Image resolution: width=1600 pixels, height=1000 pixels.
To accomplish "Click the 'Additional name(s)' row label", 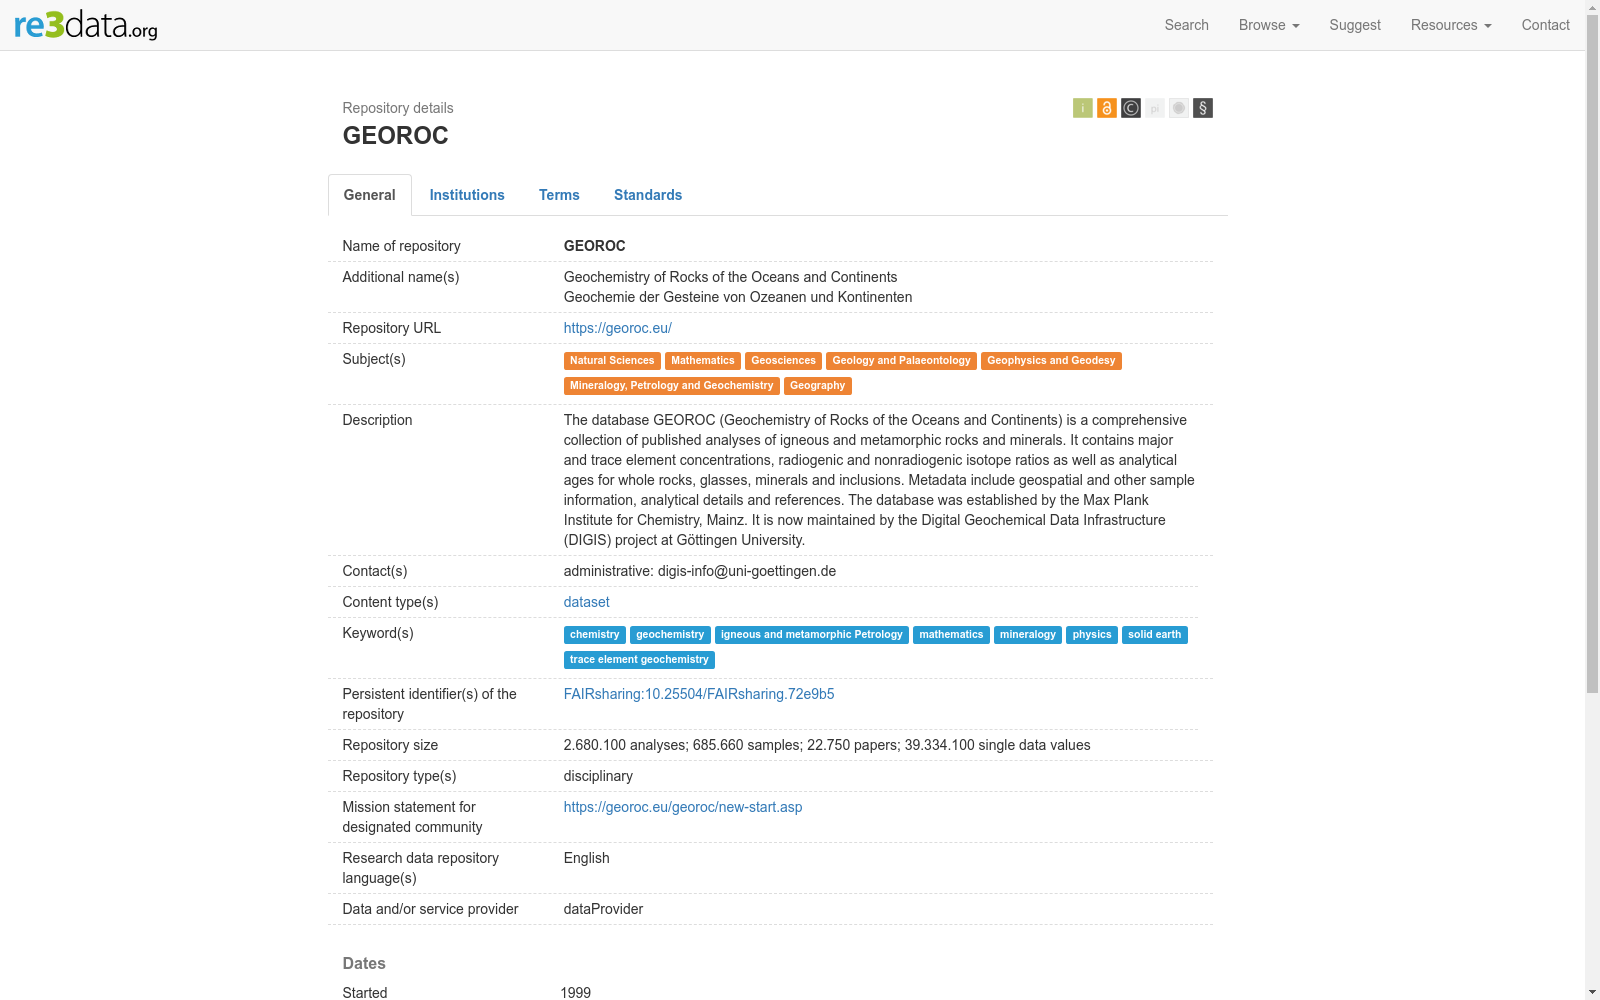I will [401, 277].
